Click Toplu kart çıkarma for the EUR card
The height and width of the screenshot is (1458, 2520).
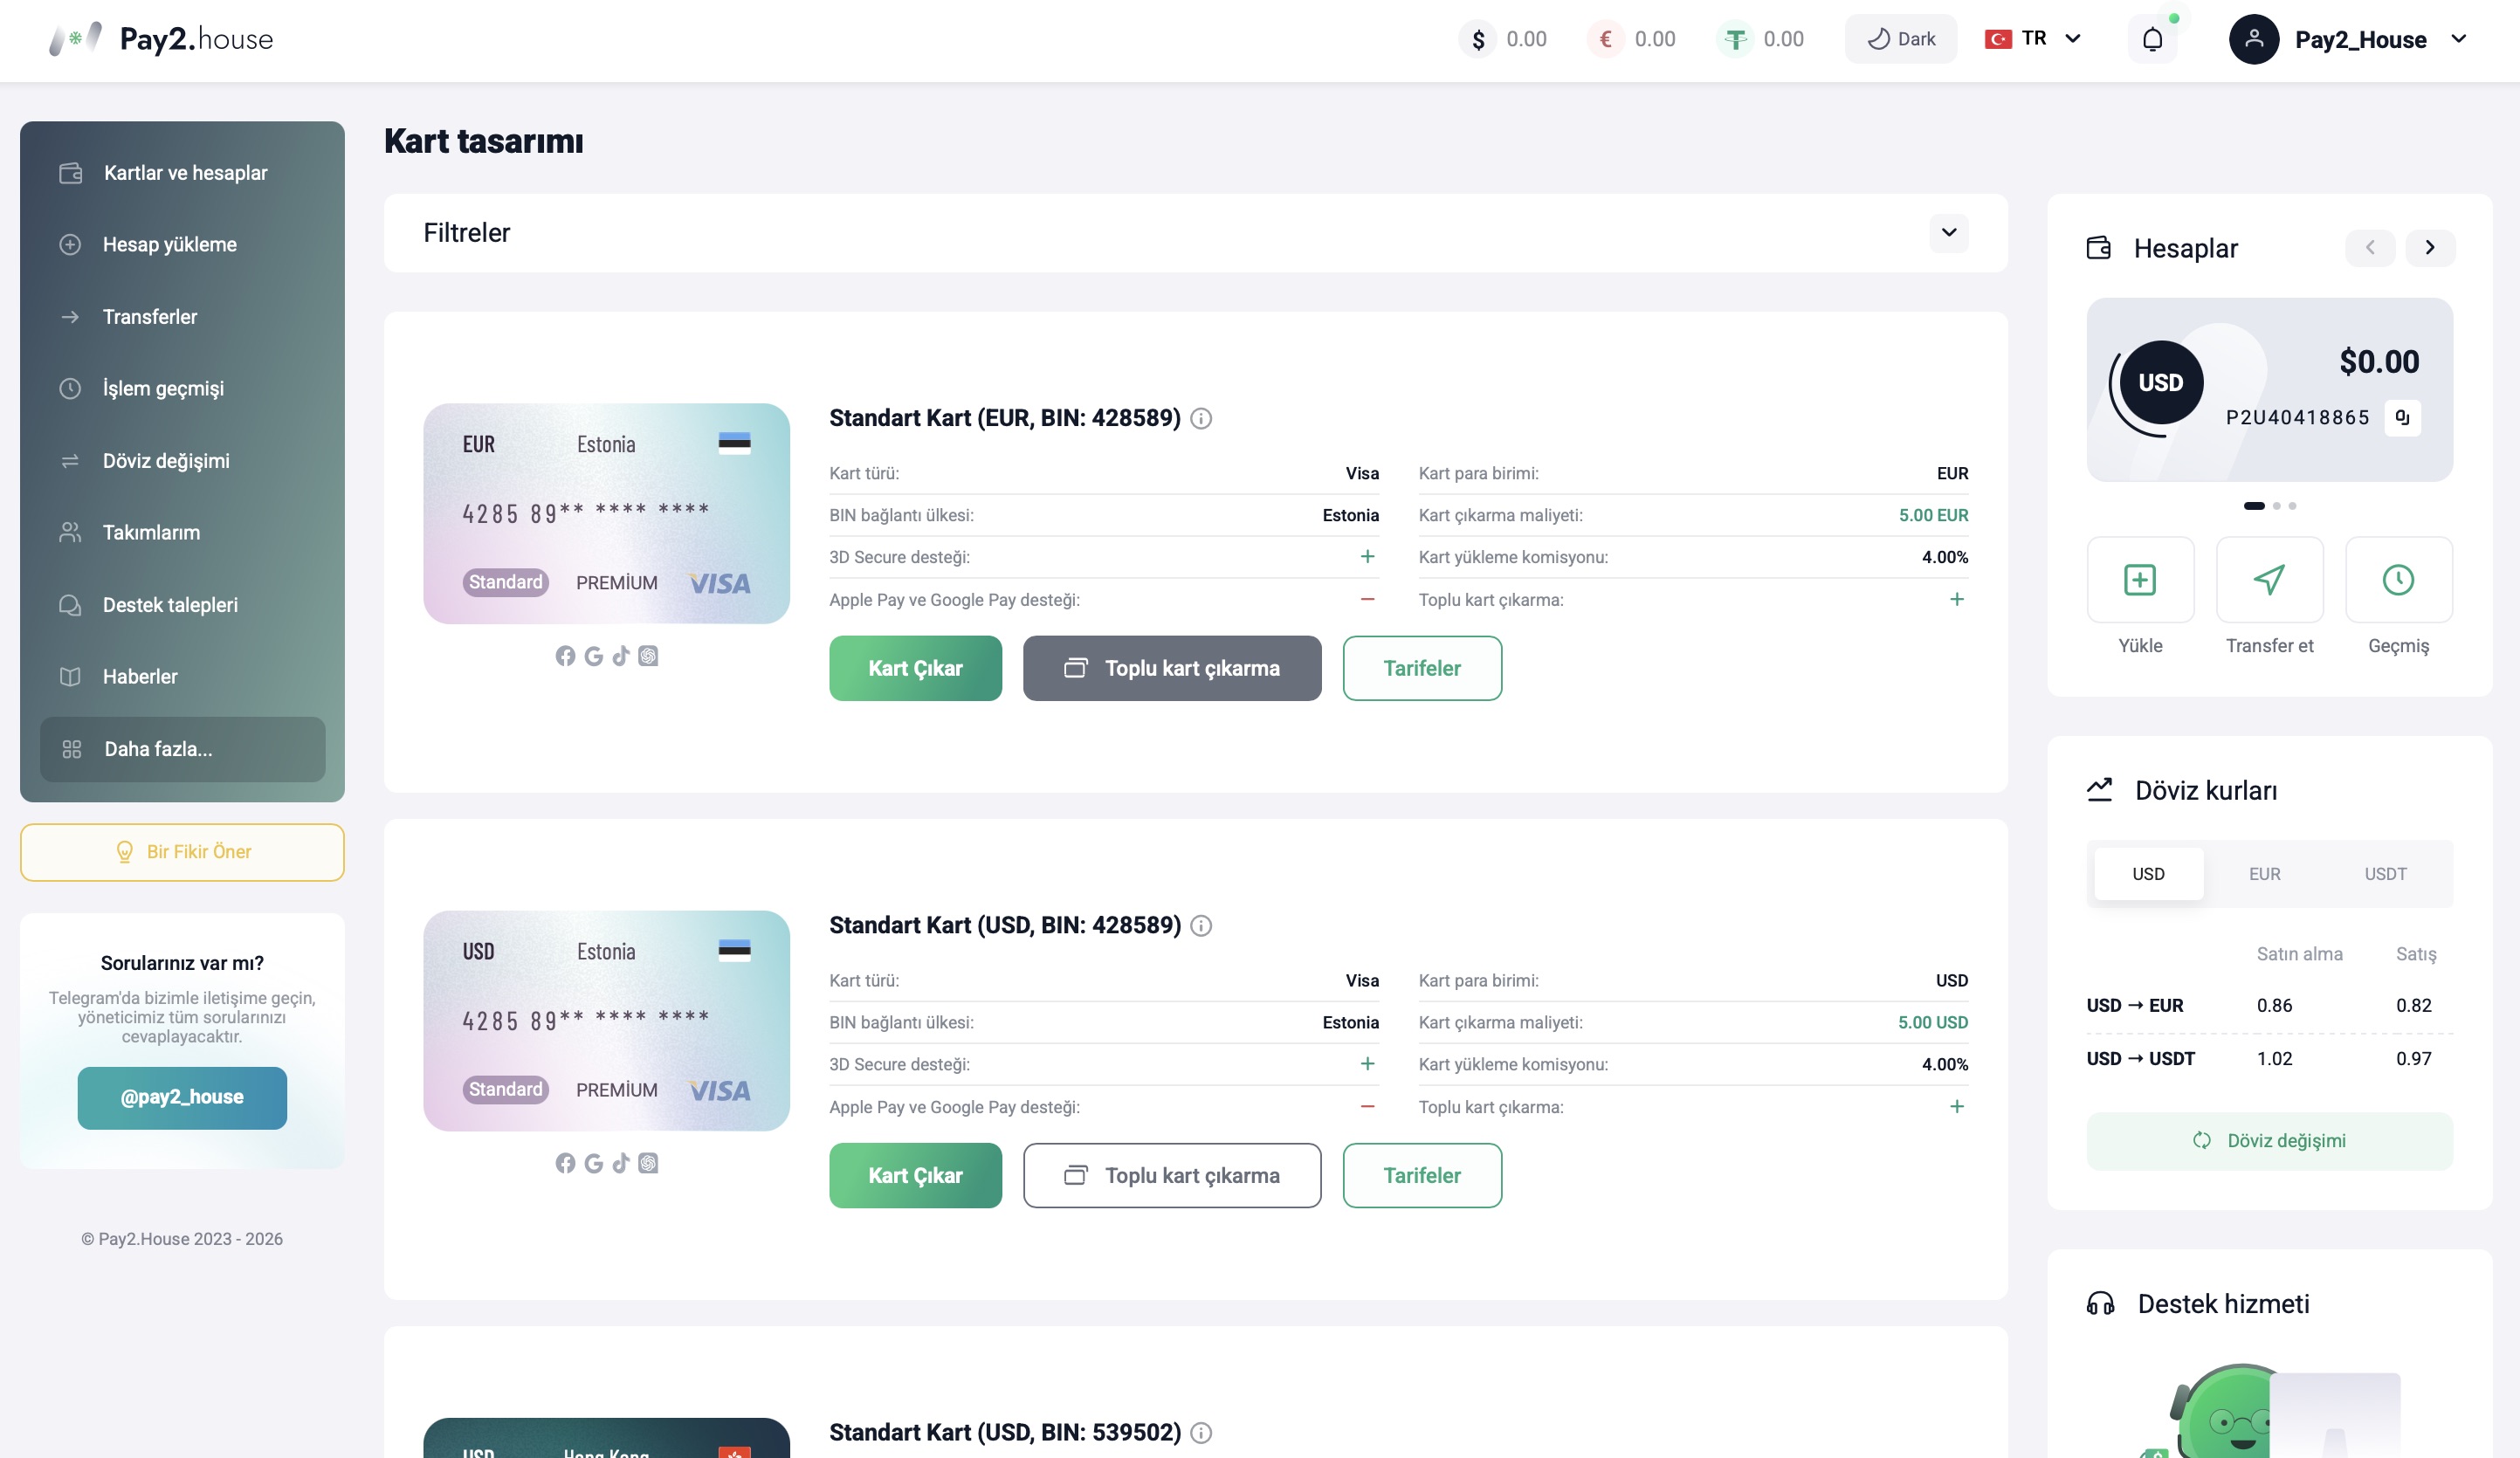(x=1172, y=668)
